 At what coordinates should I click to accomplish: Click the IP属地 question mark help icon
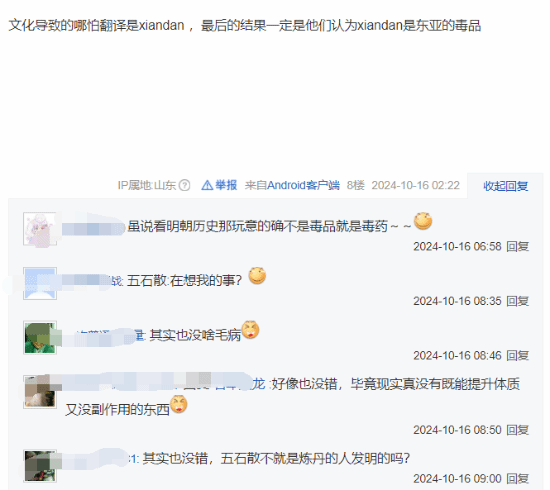tap(185, 185)
